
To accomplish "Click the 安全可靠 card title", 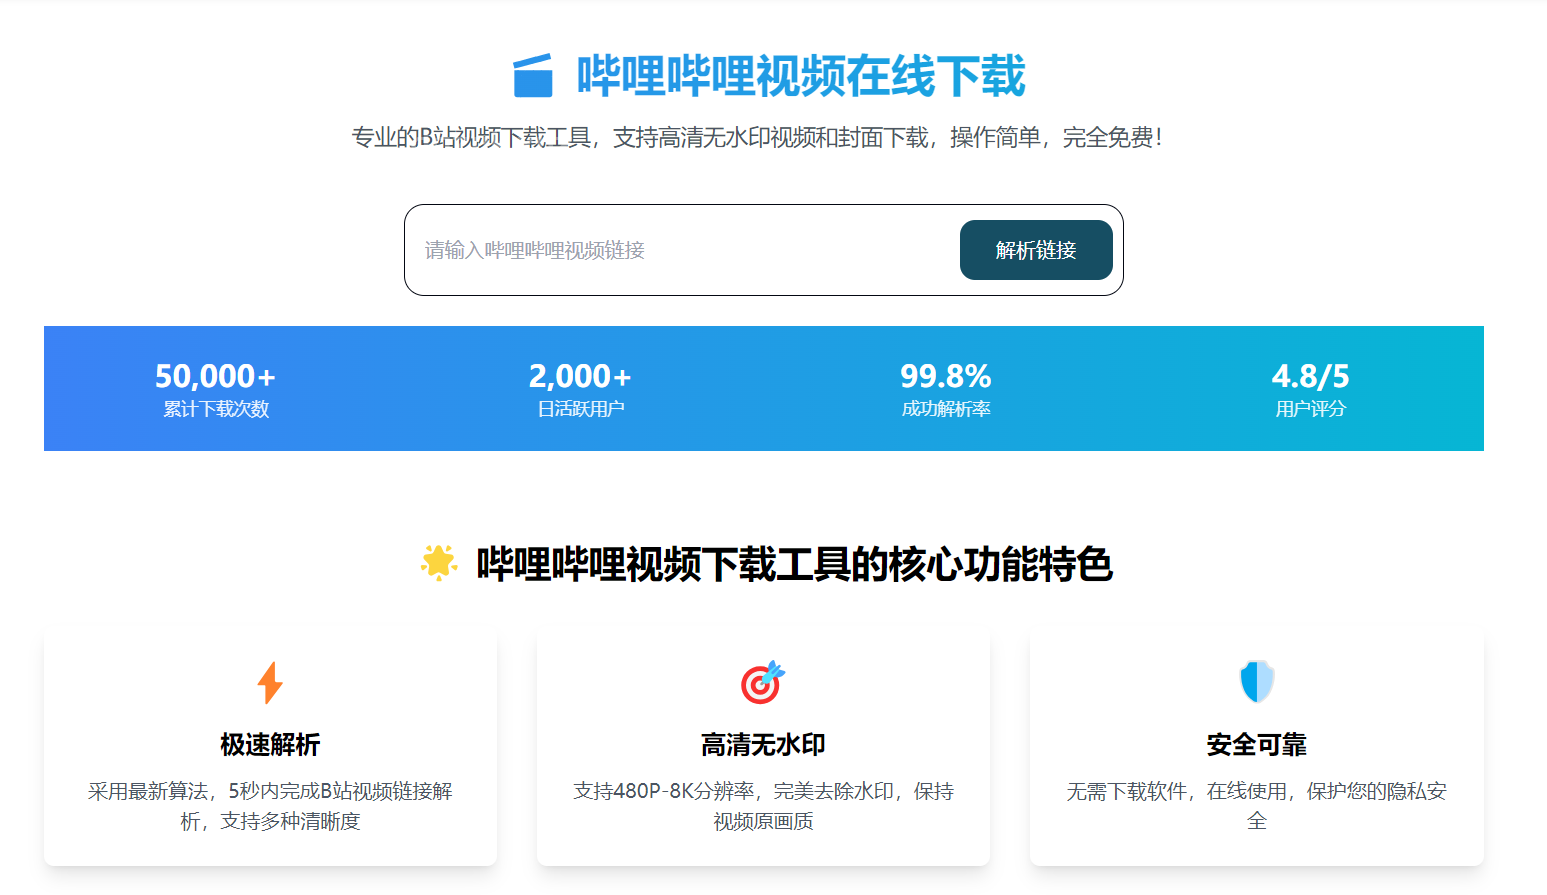I will coord(1257,745).
